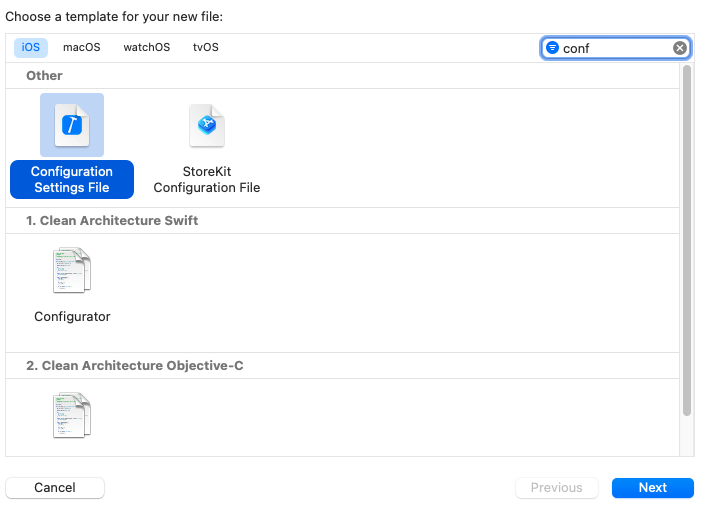
Task: Click the template list vertical scrollbar
Action: point(687,240)
